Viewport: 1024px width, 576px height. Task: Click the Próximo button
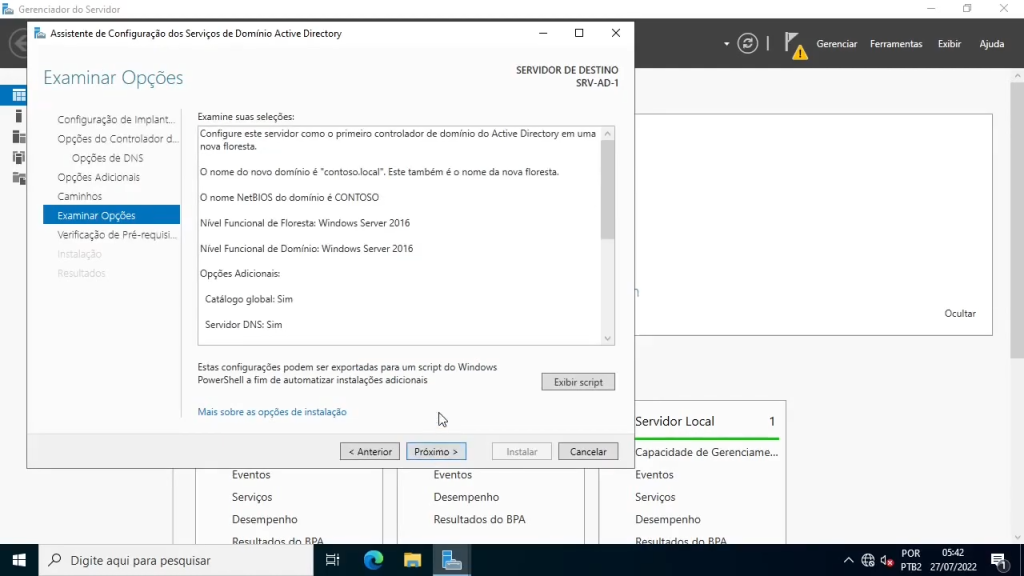pos(436,451)
